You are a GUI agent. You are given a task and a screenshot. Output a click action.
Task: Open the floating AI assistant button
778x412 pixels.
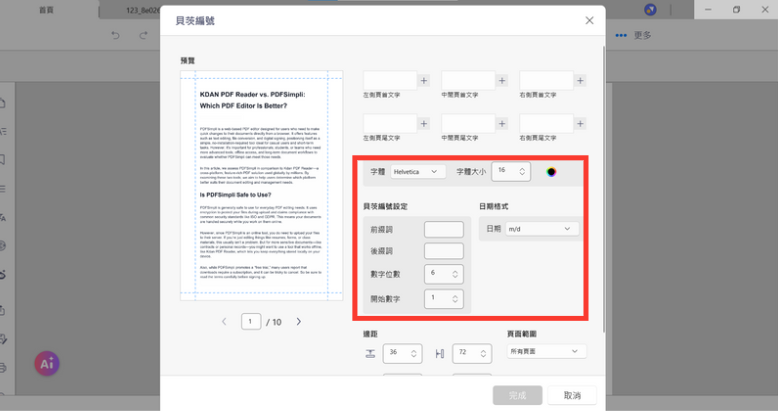coord(47,364)
